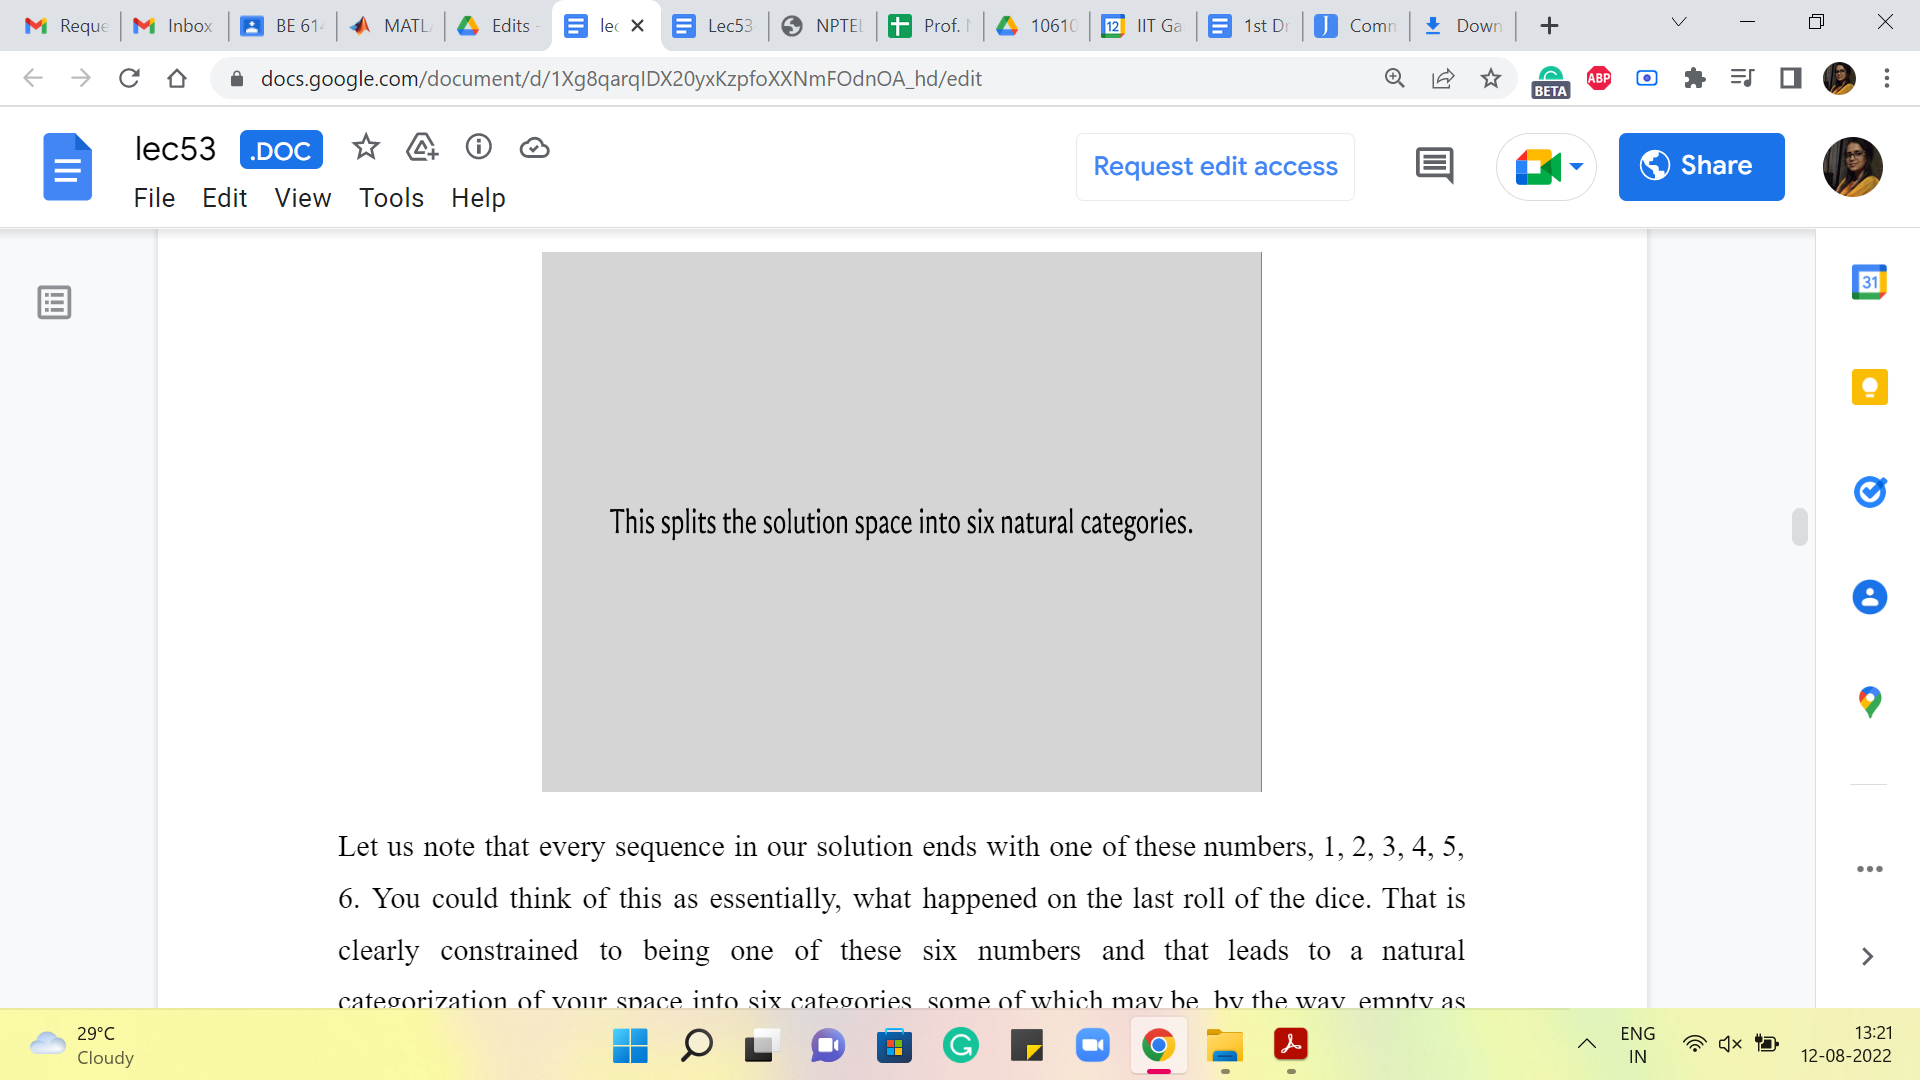This screenshot has height=1080, width=1920.
Task: Click the document vertical scrollbar thumb
Action: point(1799,527)
